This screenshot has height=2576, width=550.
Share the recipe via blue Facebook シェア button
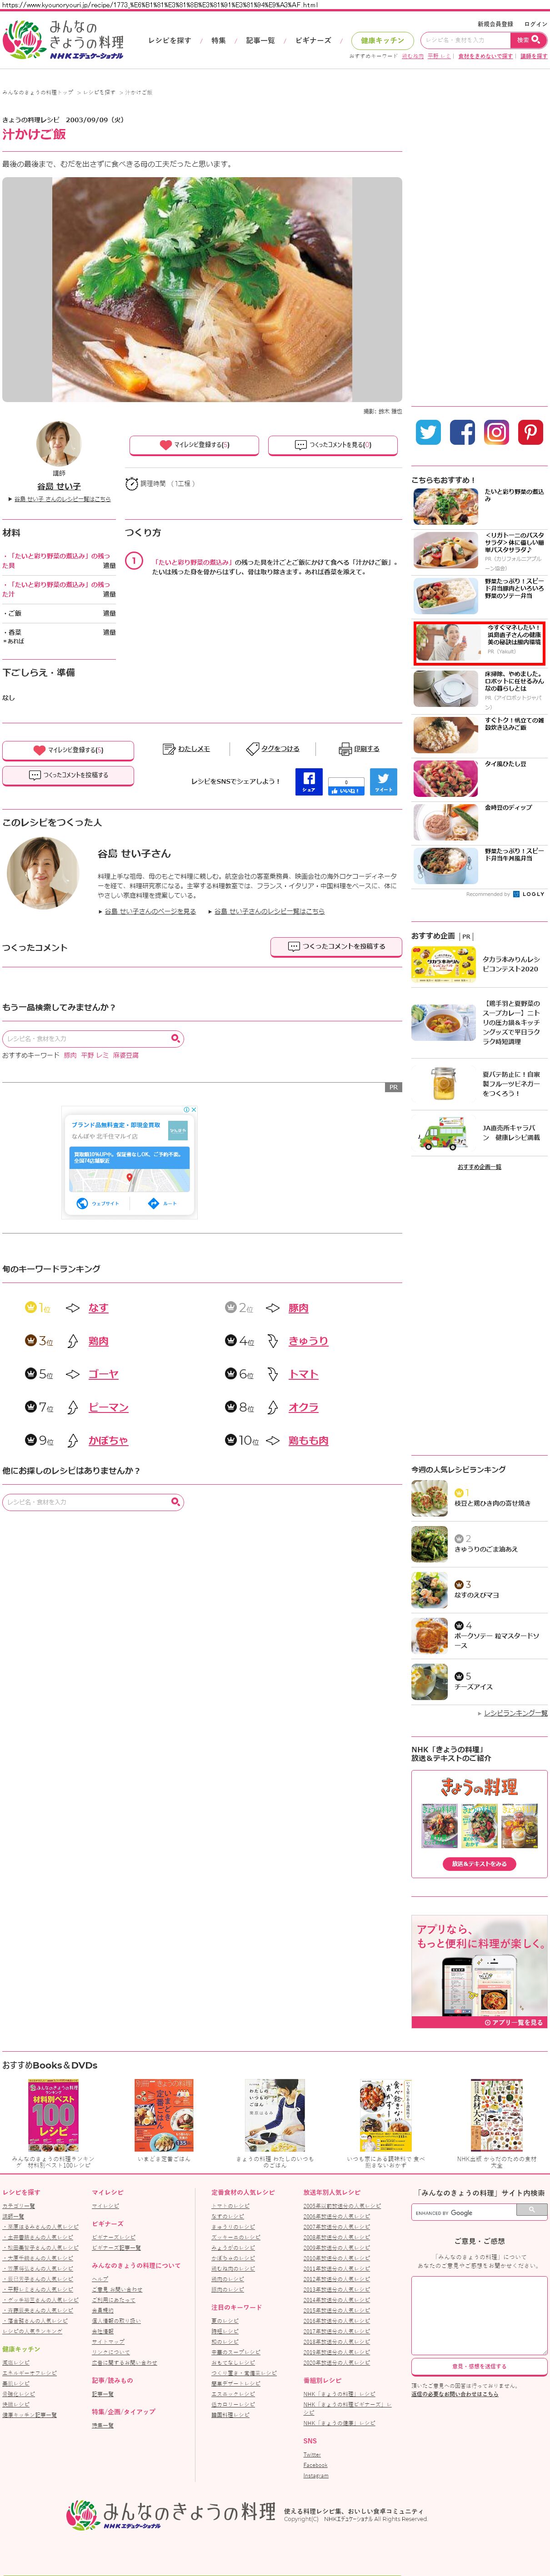tap(309, 782)
